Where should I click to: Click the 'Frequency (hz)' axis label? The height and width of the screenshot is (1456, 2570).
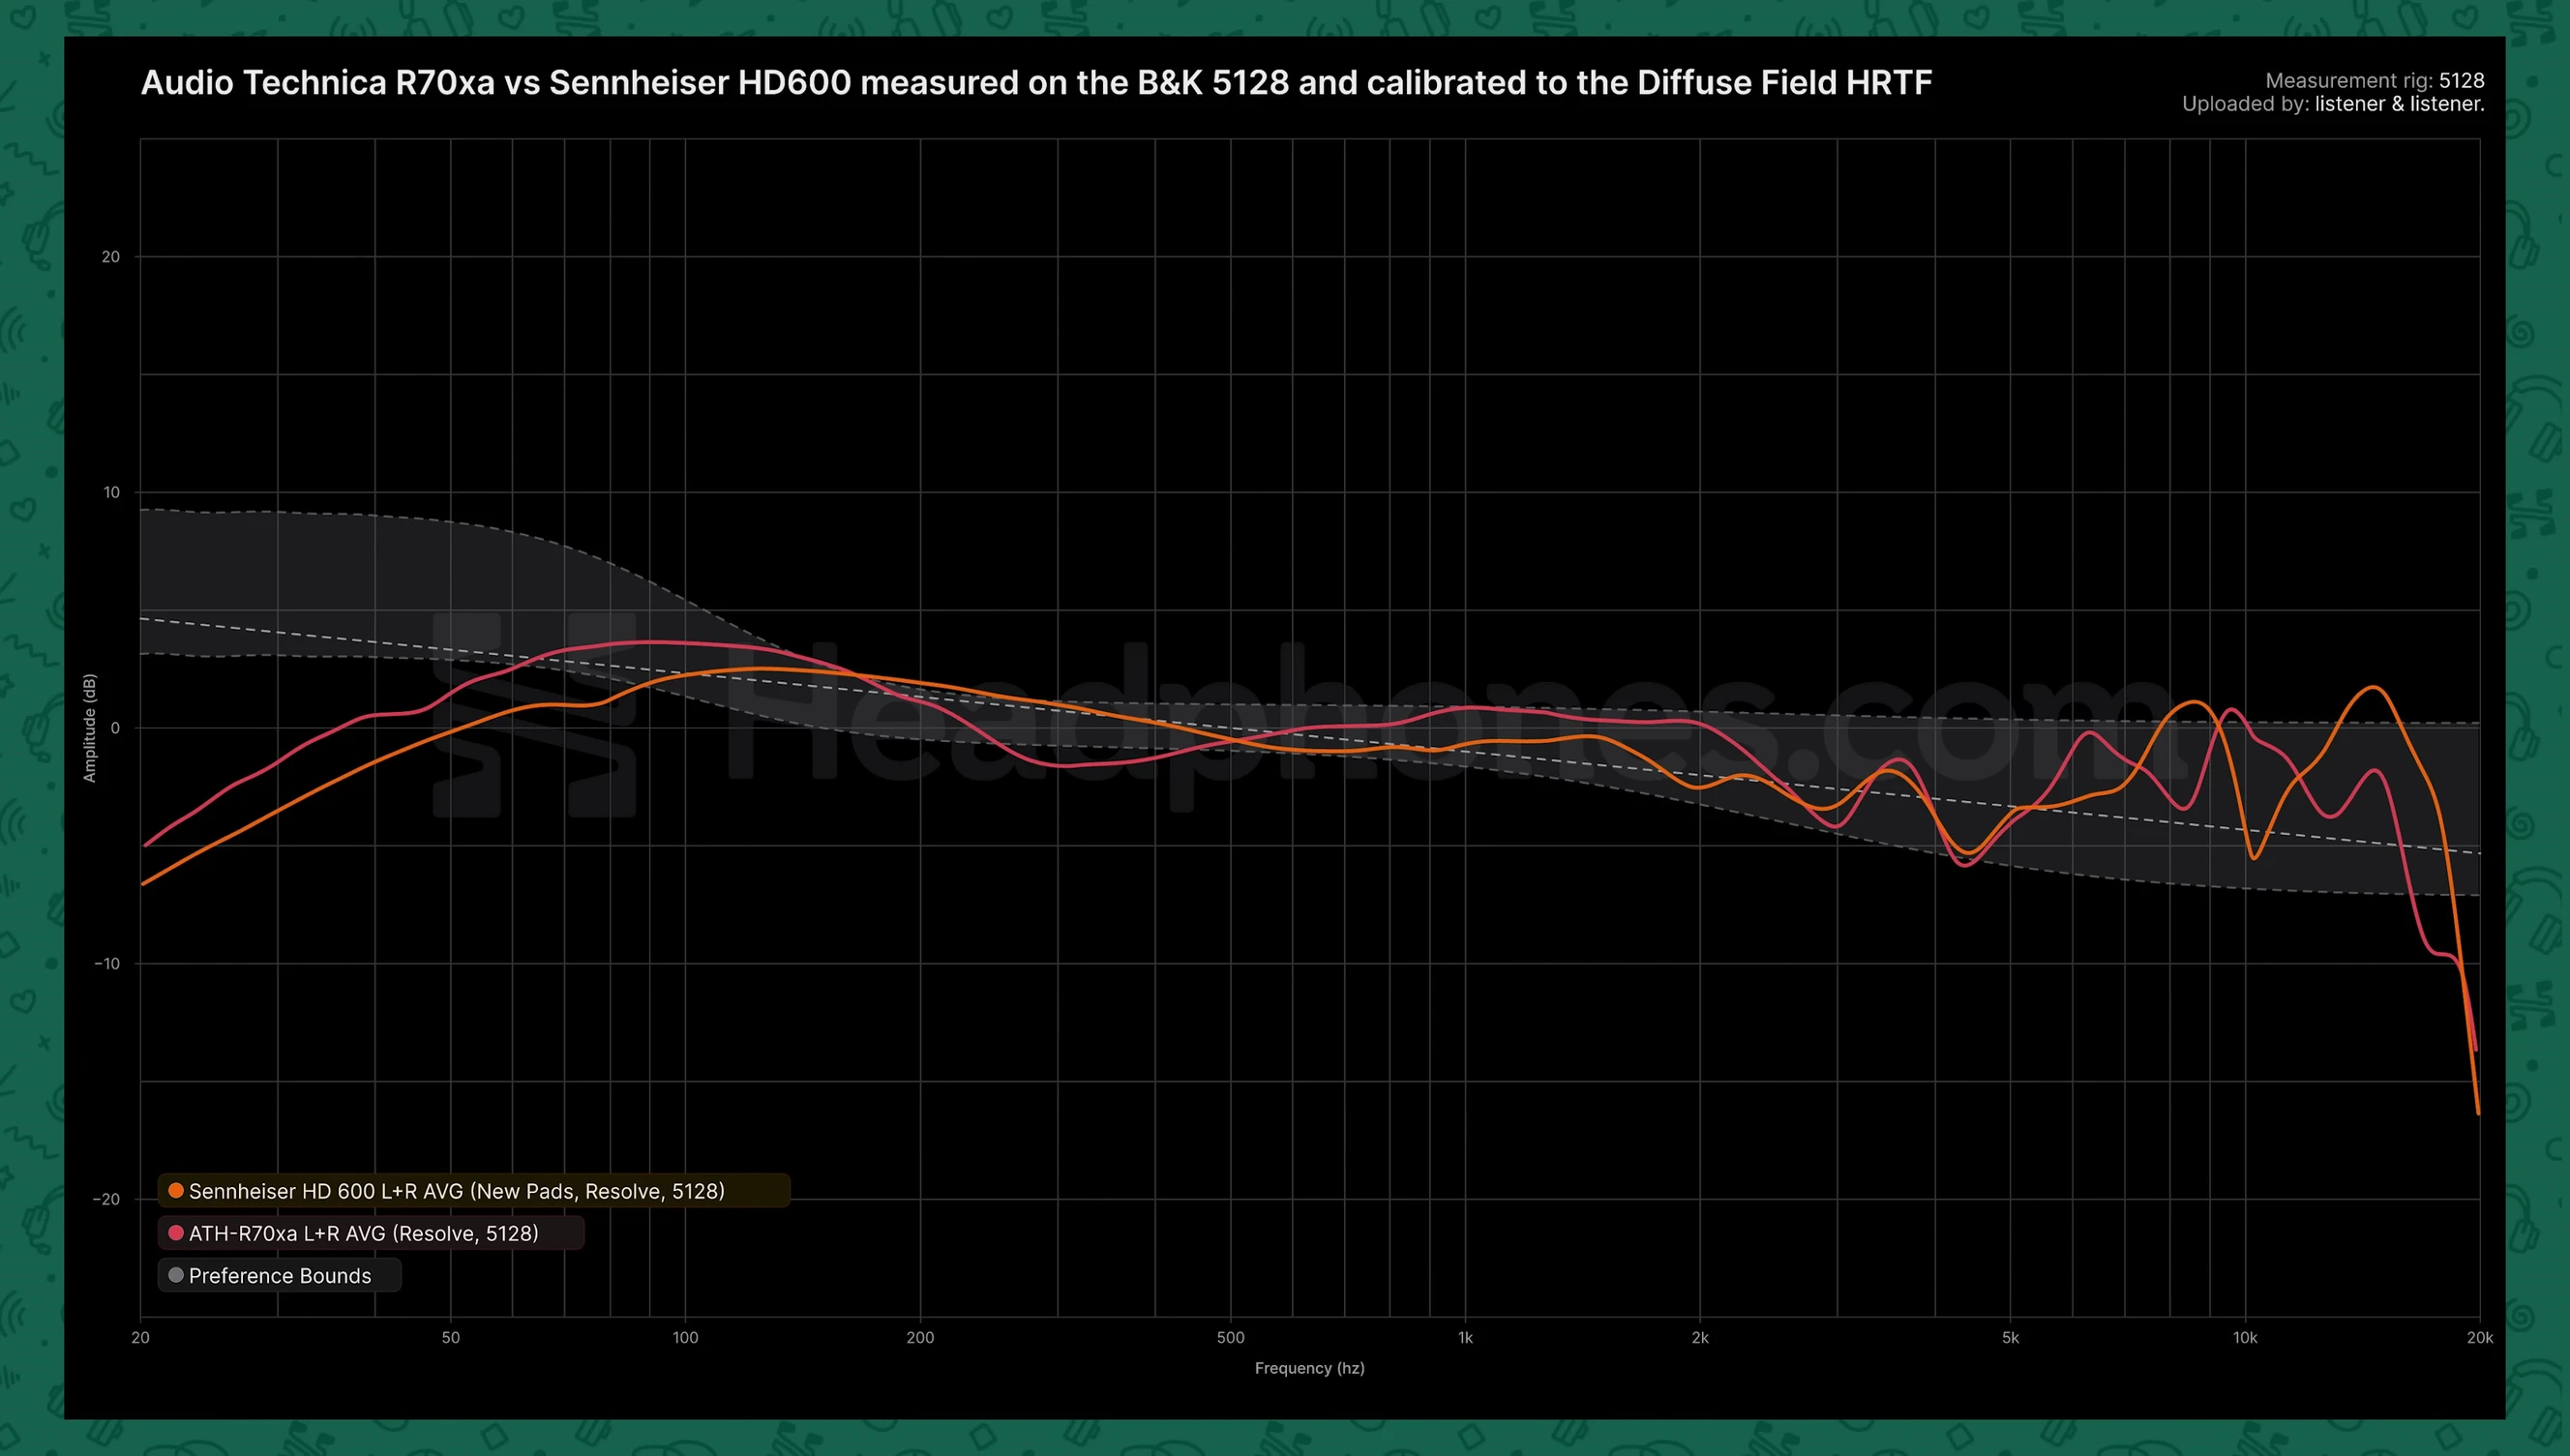[1309, 1368]
